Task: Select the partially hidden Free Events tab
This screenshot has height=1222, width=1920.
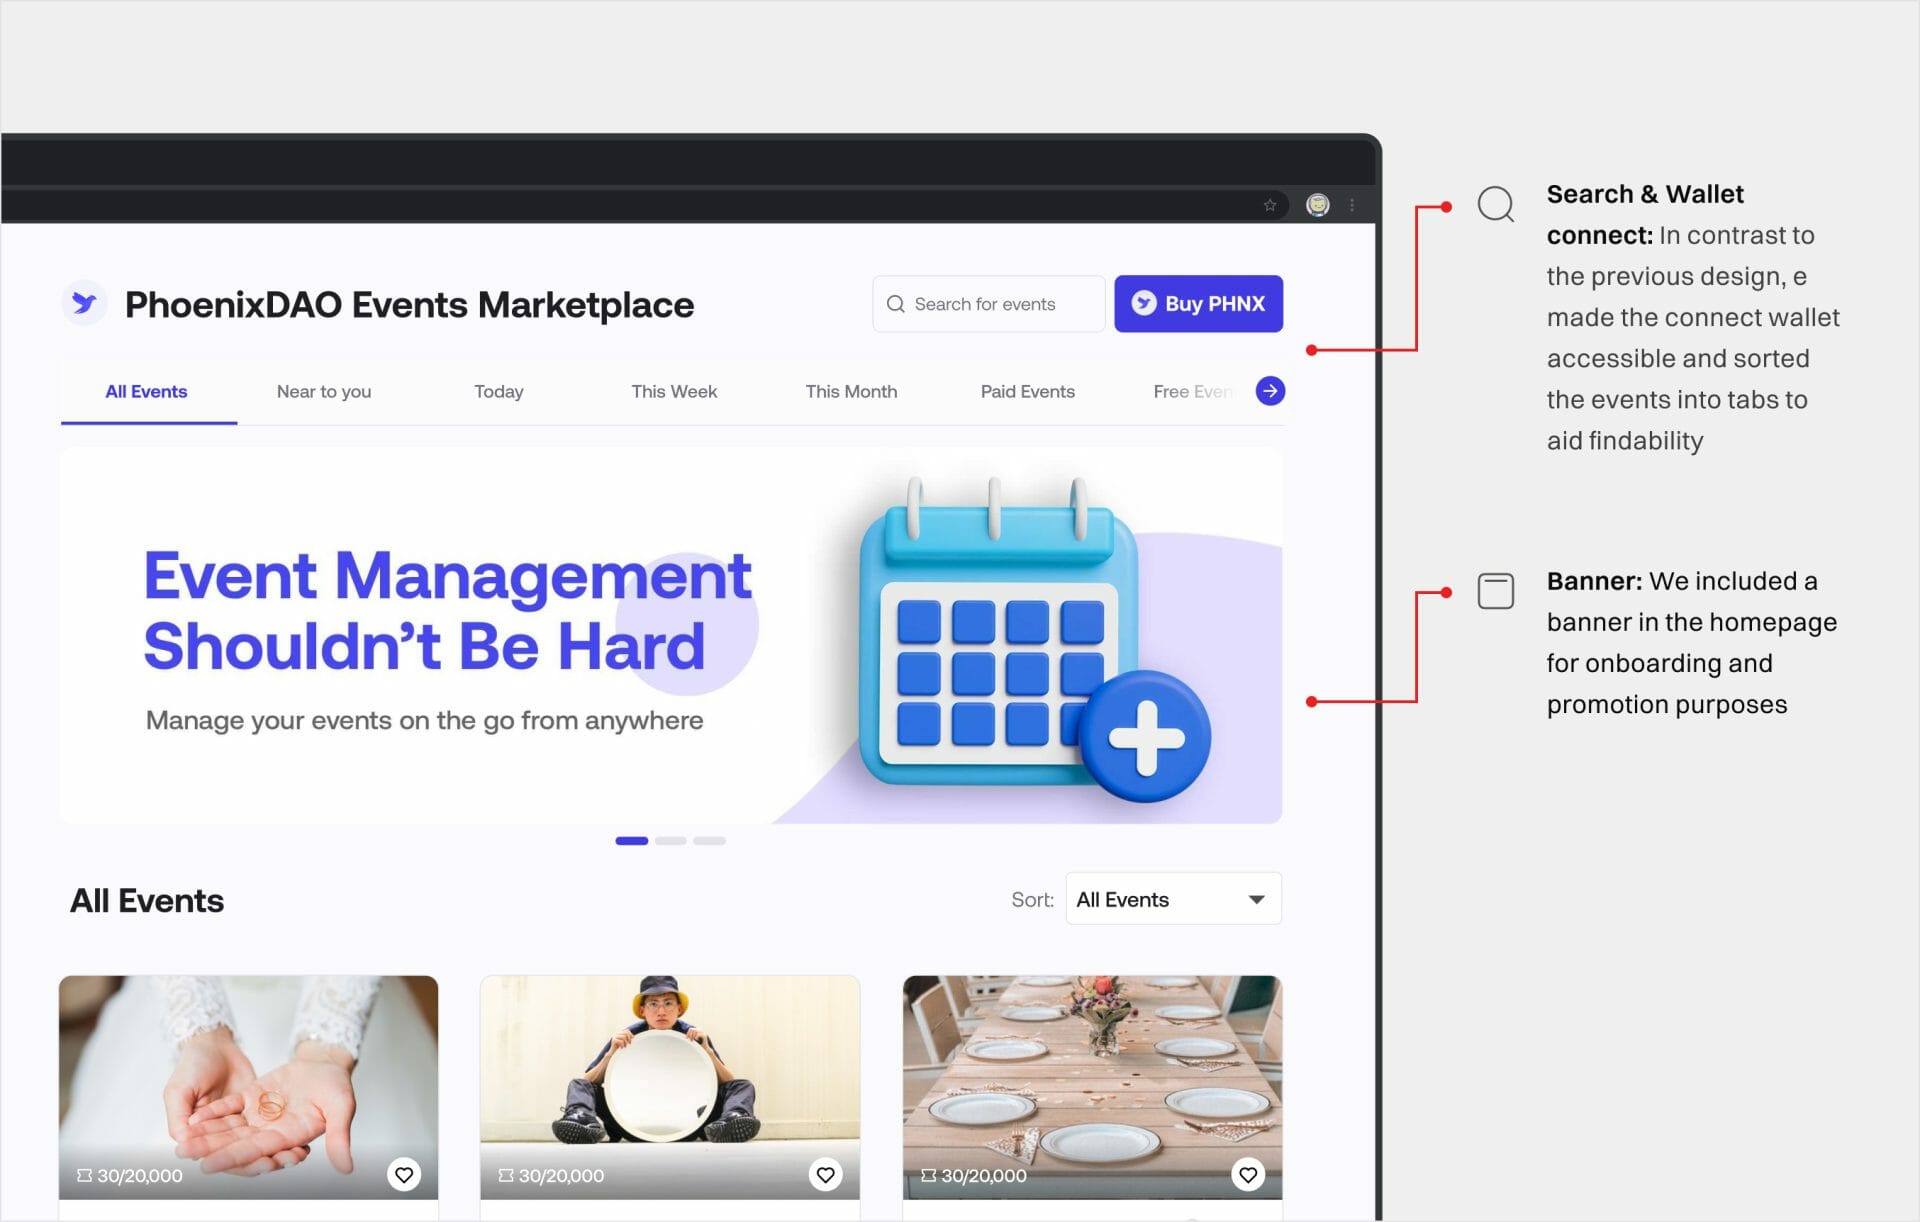Action: pos(1194,392)
